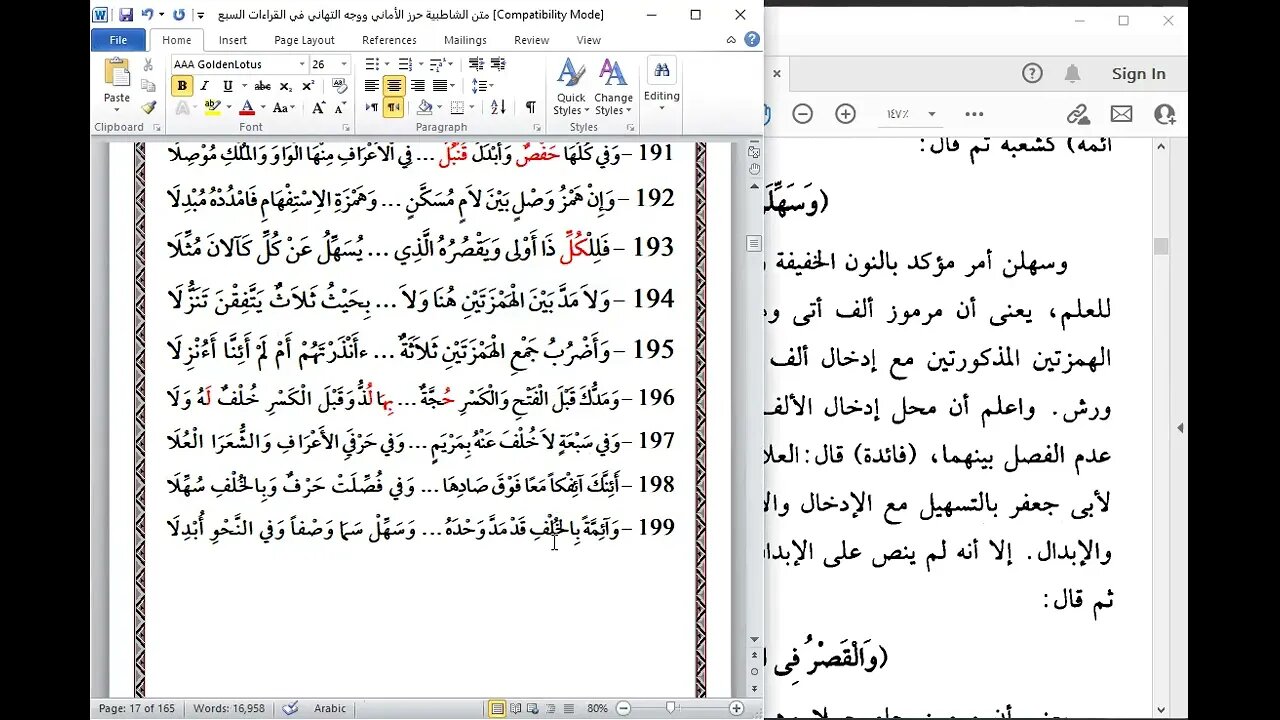The image size is (1280, 720).
Task: Click the Grow Font icon
Action: pos(317,108)
